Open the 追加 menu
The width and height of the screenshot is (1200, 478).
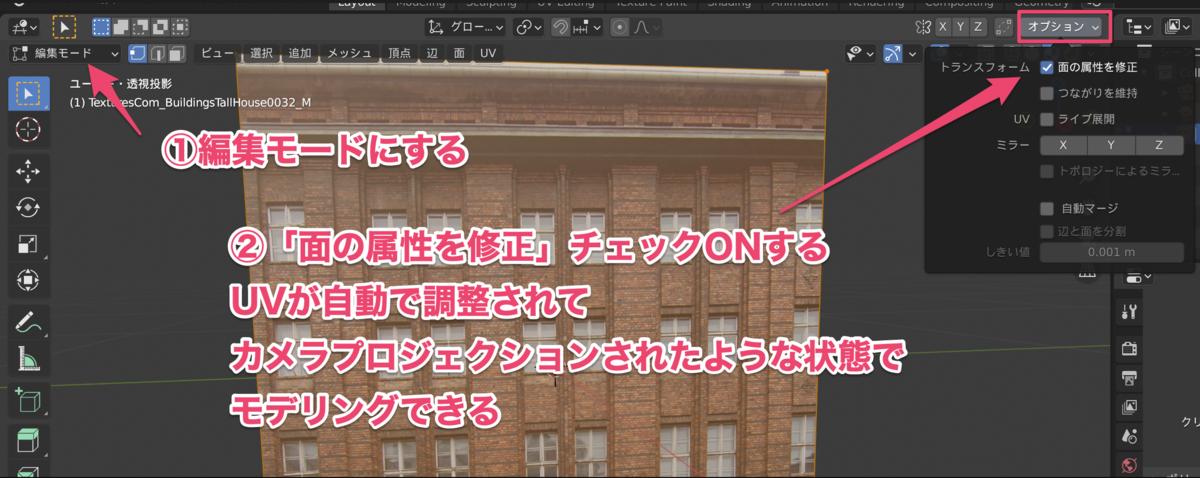[x=300, y=53]
